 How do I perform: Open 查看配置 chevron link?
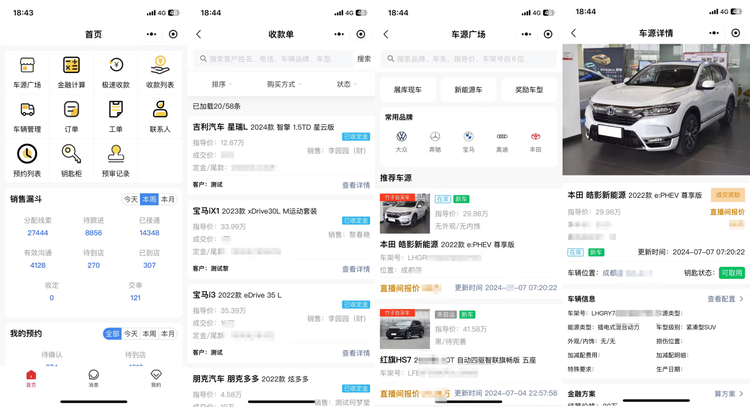point(725,299)
